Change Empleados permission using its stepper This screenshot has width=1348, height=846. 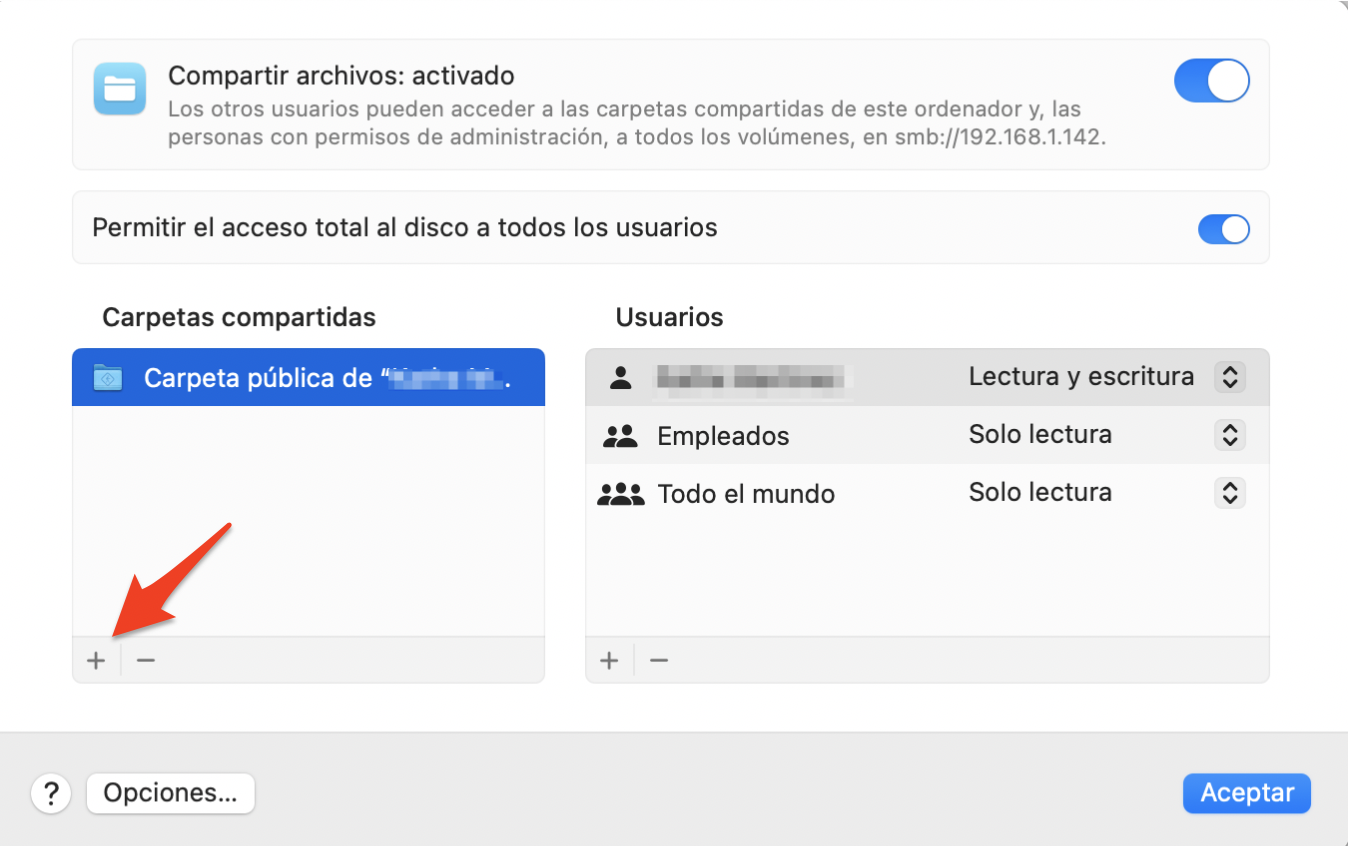[x=1230, y=435]
